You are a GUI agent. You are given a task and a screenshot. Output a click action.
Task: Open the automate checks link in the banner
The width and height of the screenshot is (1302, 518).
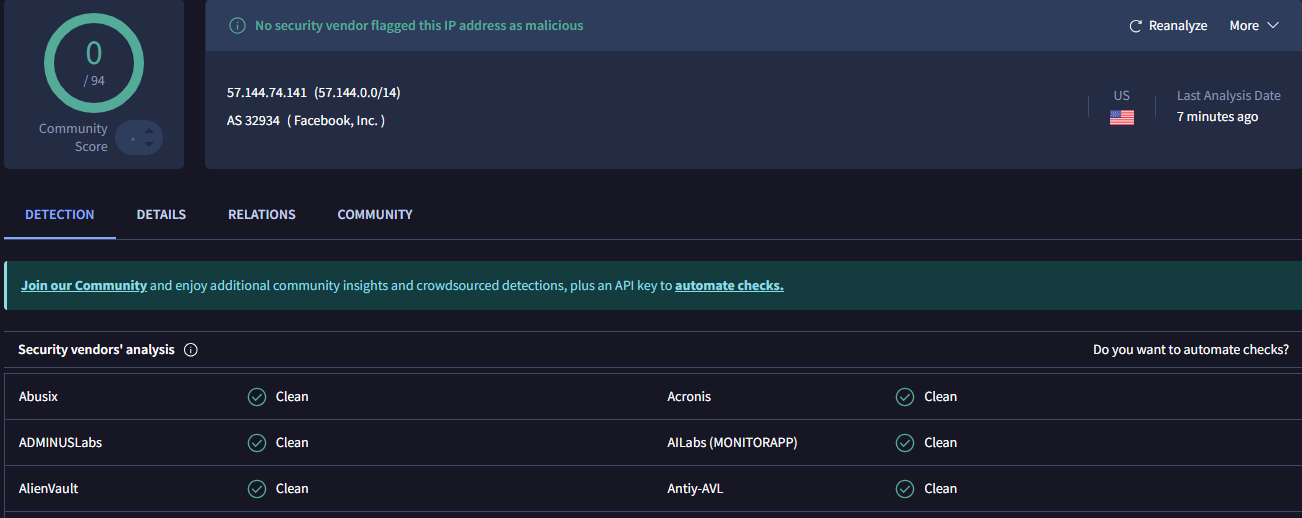729,286
